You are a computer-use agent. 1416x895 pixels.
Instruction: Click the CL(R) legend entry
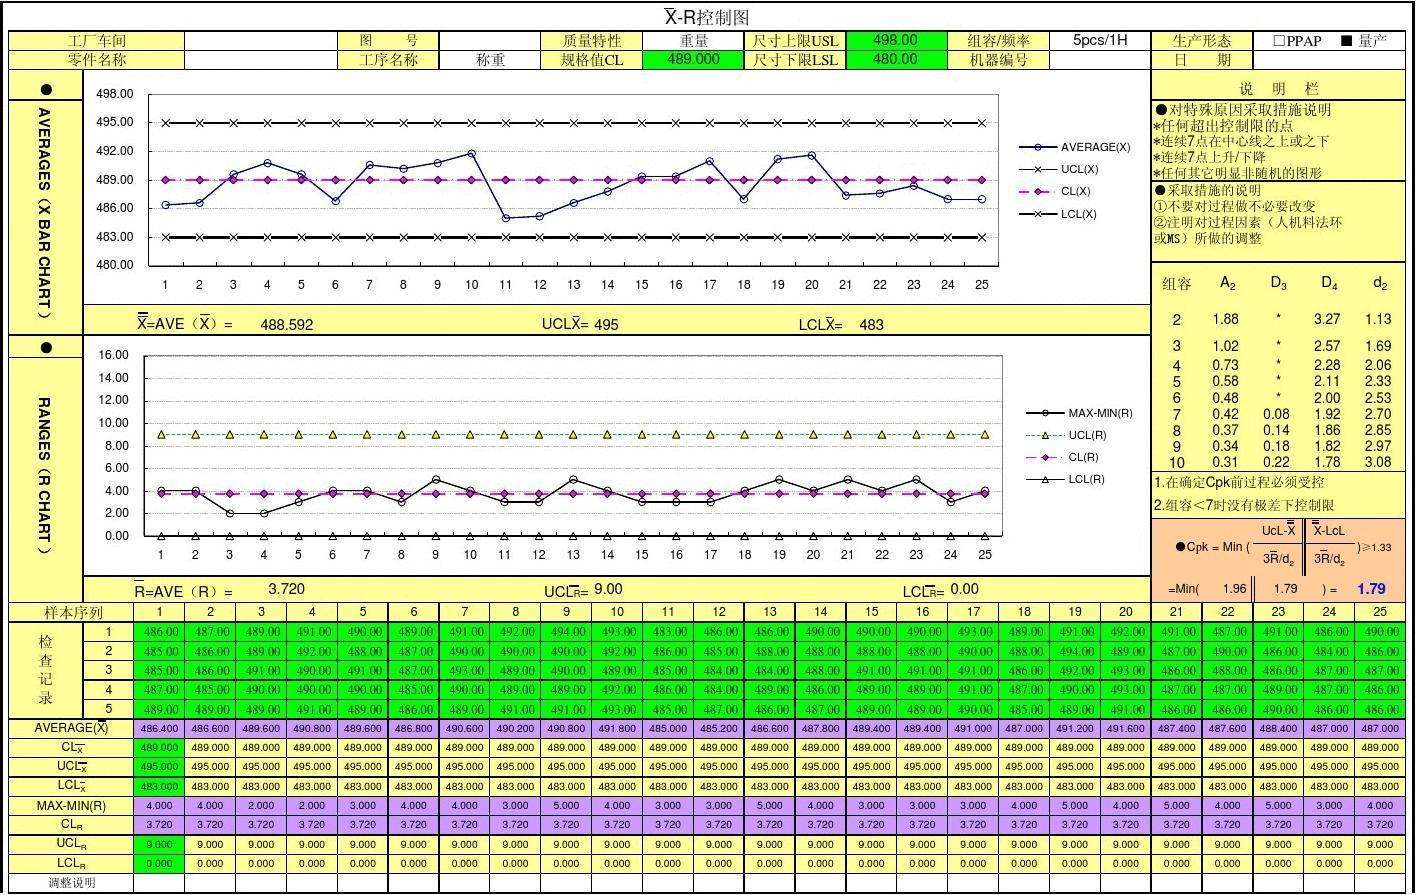tap(1064, 457)
